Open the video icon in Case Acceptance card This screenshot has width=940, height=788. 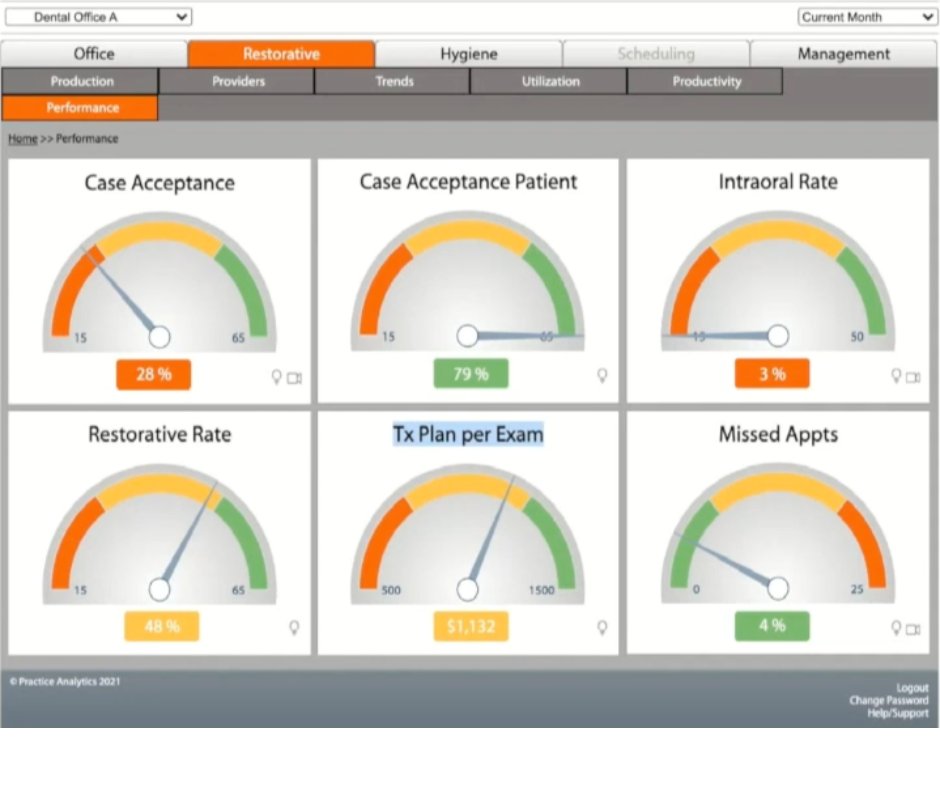tap(294, 378)
